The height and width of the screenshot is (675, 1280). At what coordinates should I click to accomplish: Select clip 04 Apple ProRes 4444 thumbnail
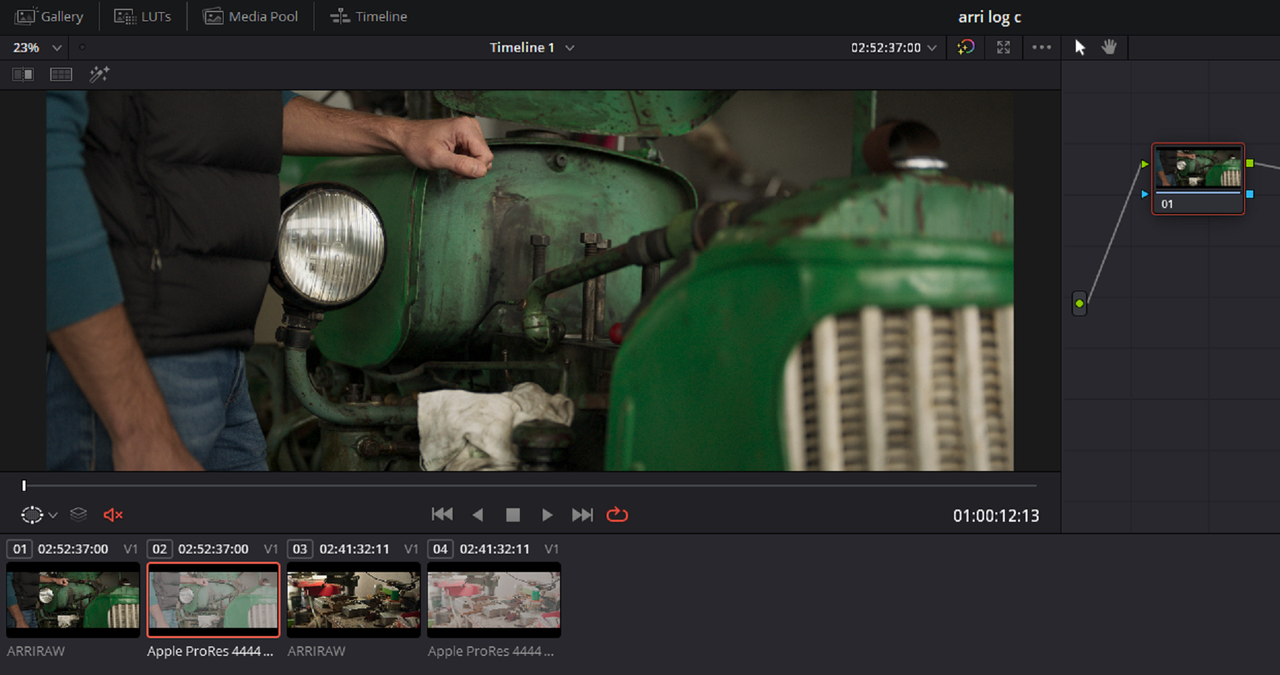pos(494,599)
